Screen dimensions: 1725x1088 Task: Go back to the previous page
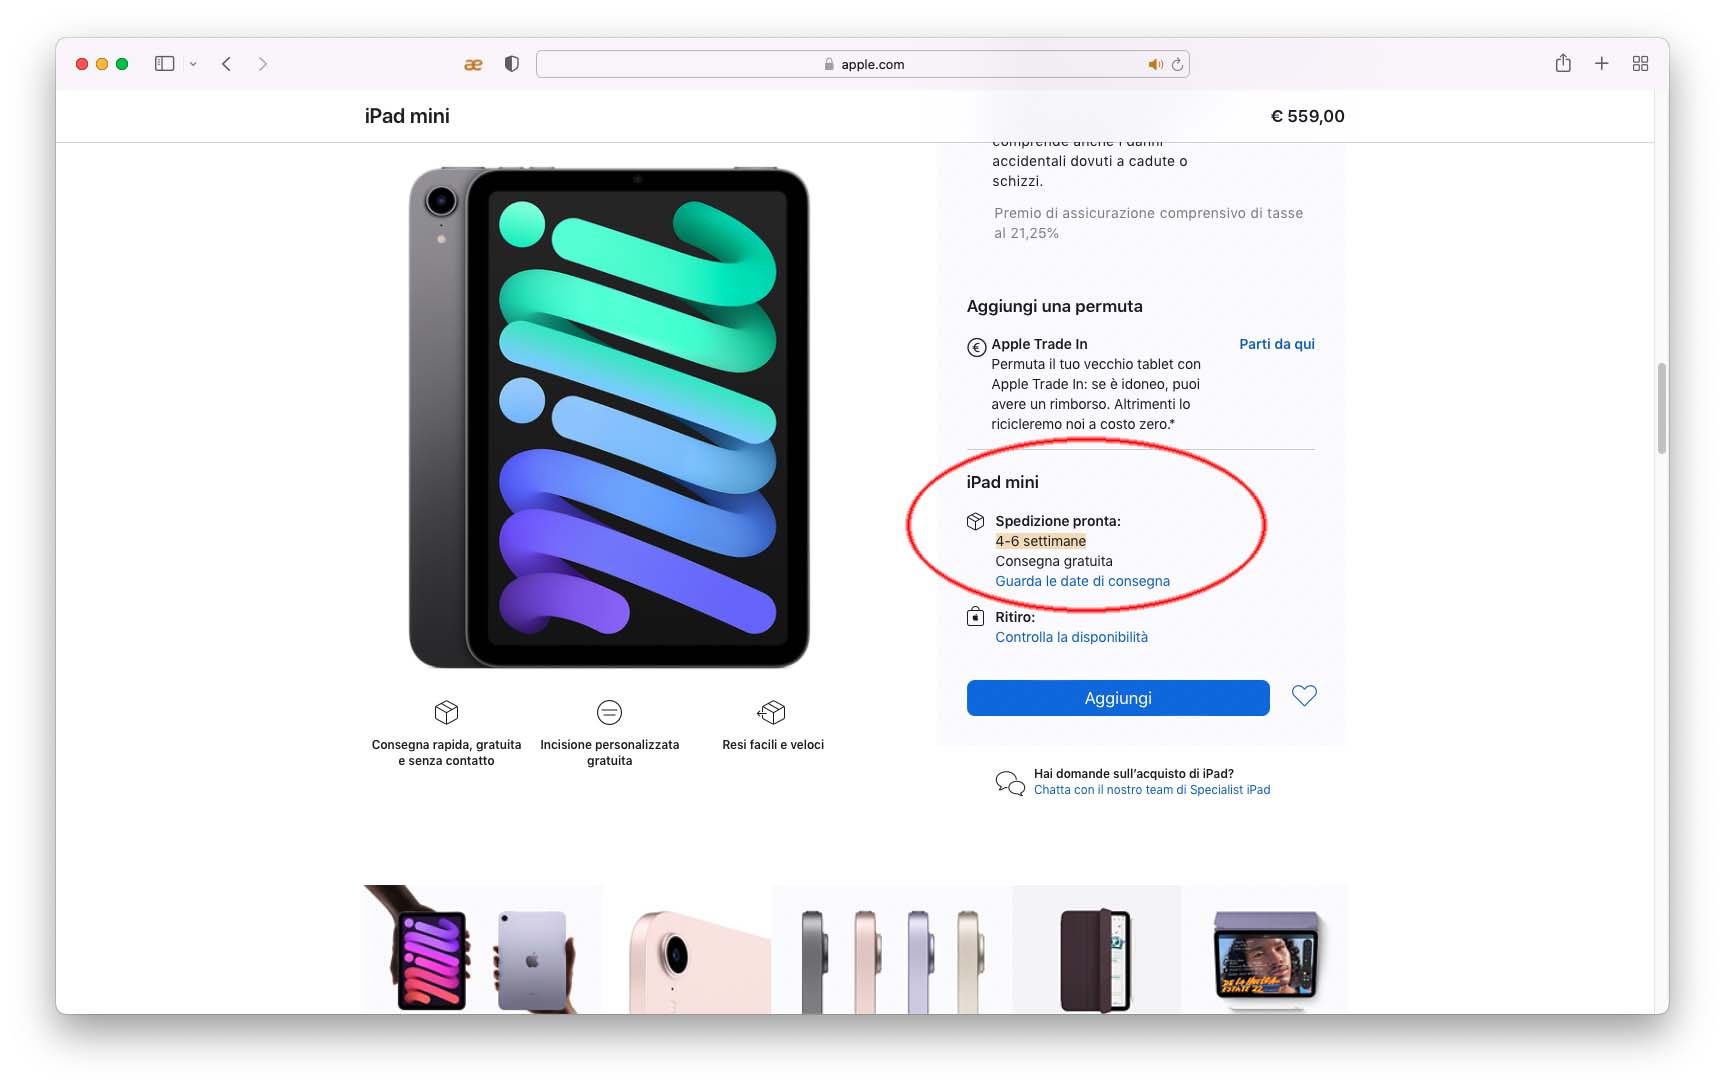point(227,64)
